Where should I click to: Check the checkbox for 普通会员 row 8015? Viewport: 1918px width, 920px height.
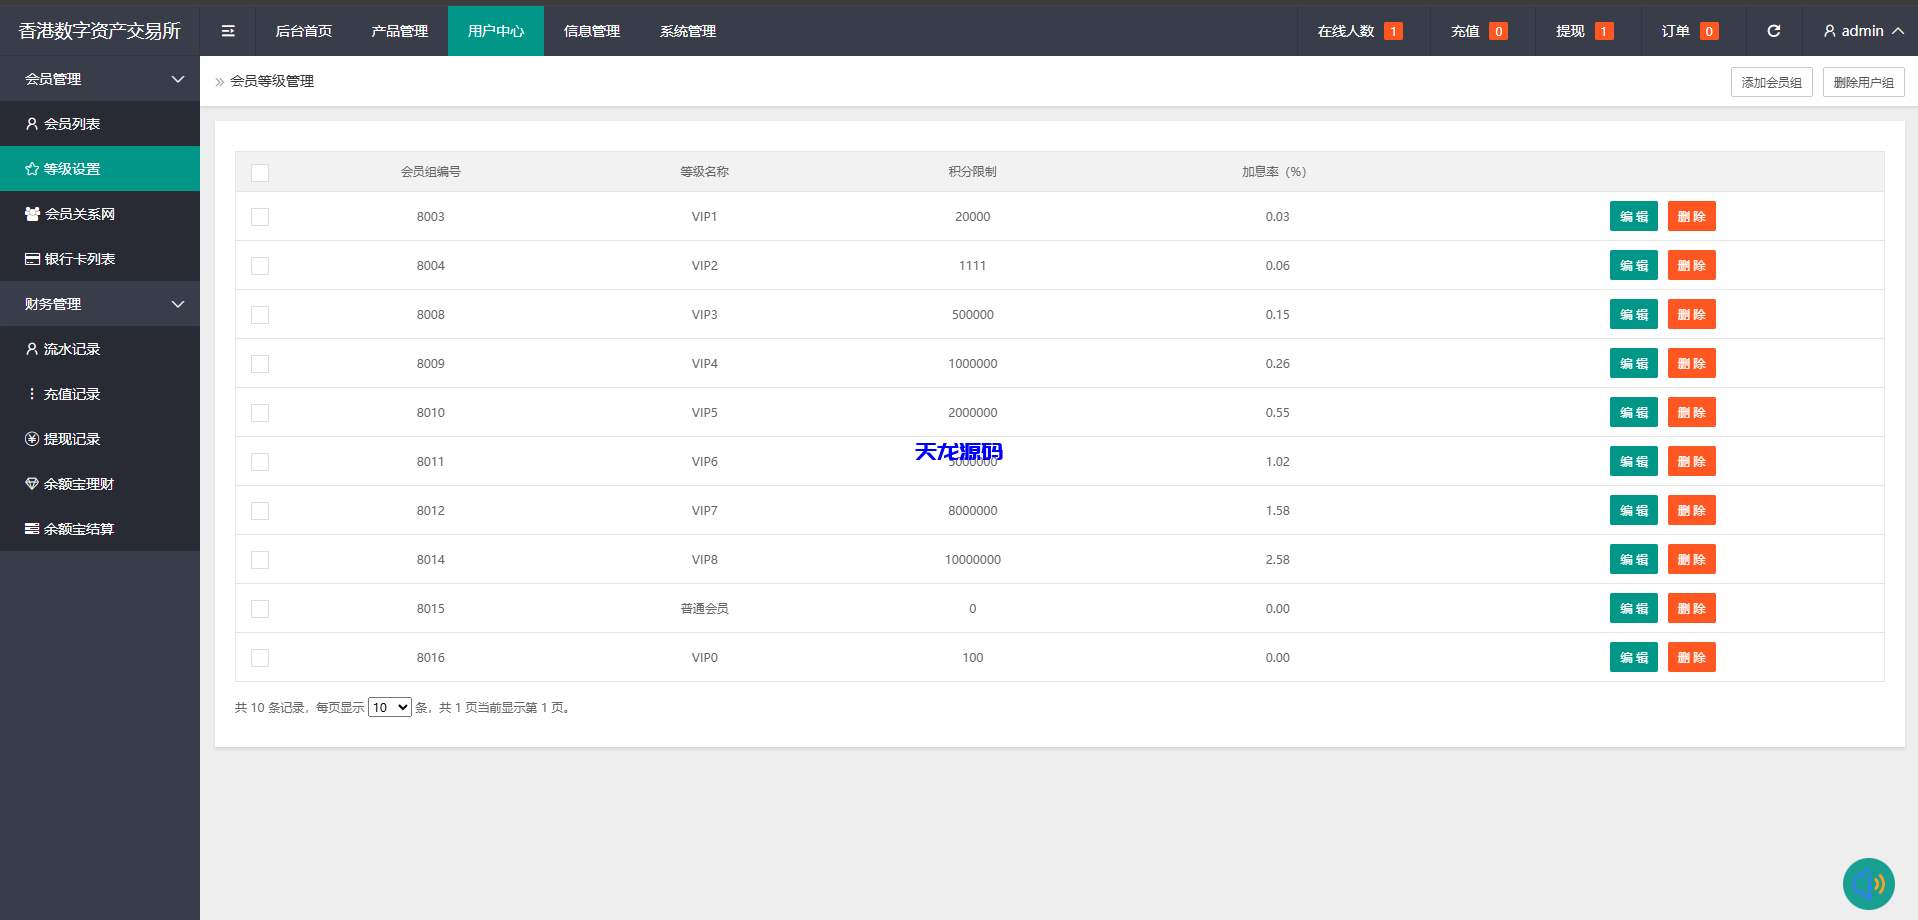(260, 608)
